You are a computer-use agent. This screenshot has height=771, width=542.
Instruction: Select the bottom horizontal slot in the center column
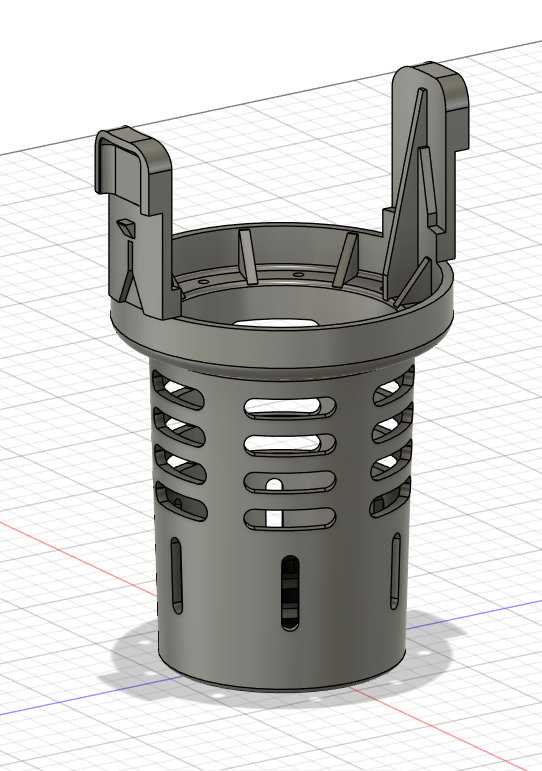[x=290, y=519]
